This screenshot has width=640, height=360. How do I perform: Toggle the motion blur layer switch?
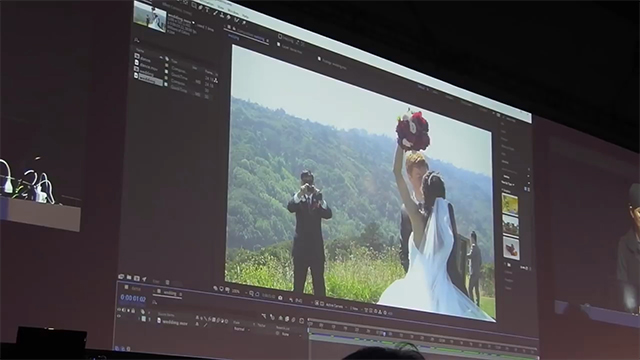(x=217, y=321)
